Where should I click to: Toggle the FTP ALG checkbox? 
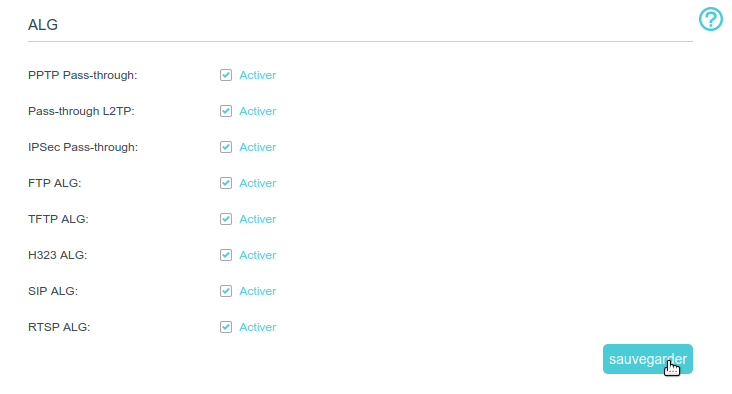(x=226, y=183)
